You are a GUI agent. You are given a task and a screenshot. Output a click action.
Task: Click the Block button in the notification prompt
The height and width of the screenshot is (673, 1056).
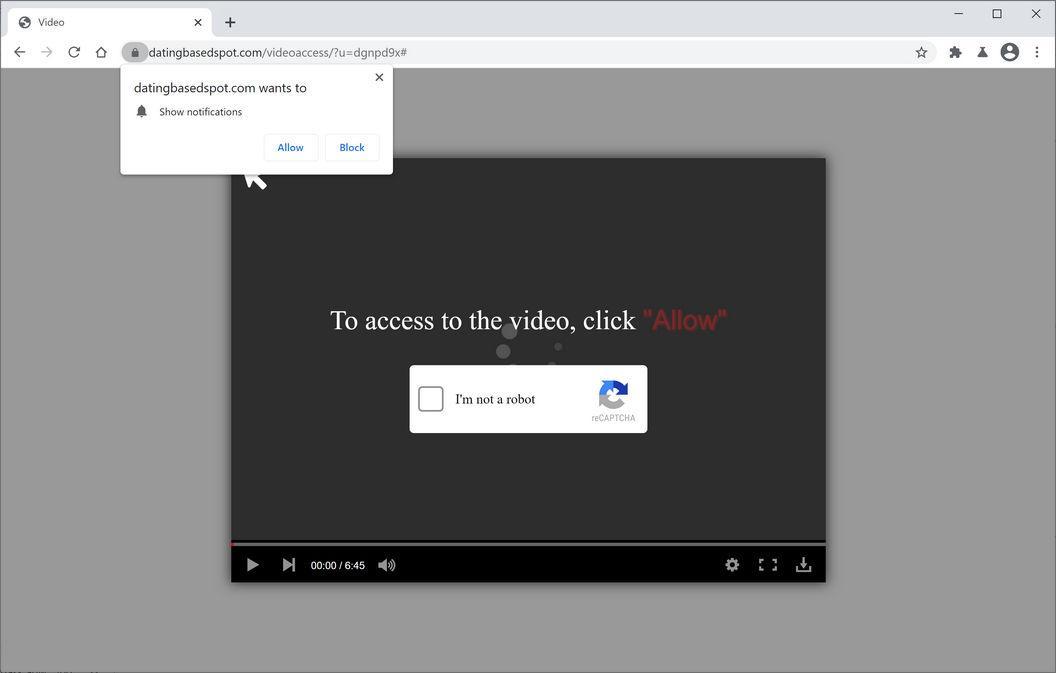(351, 147)
